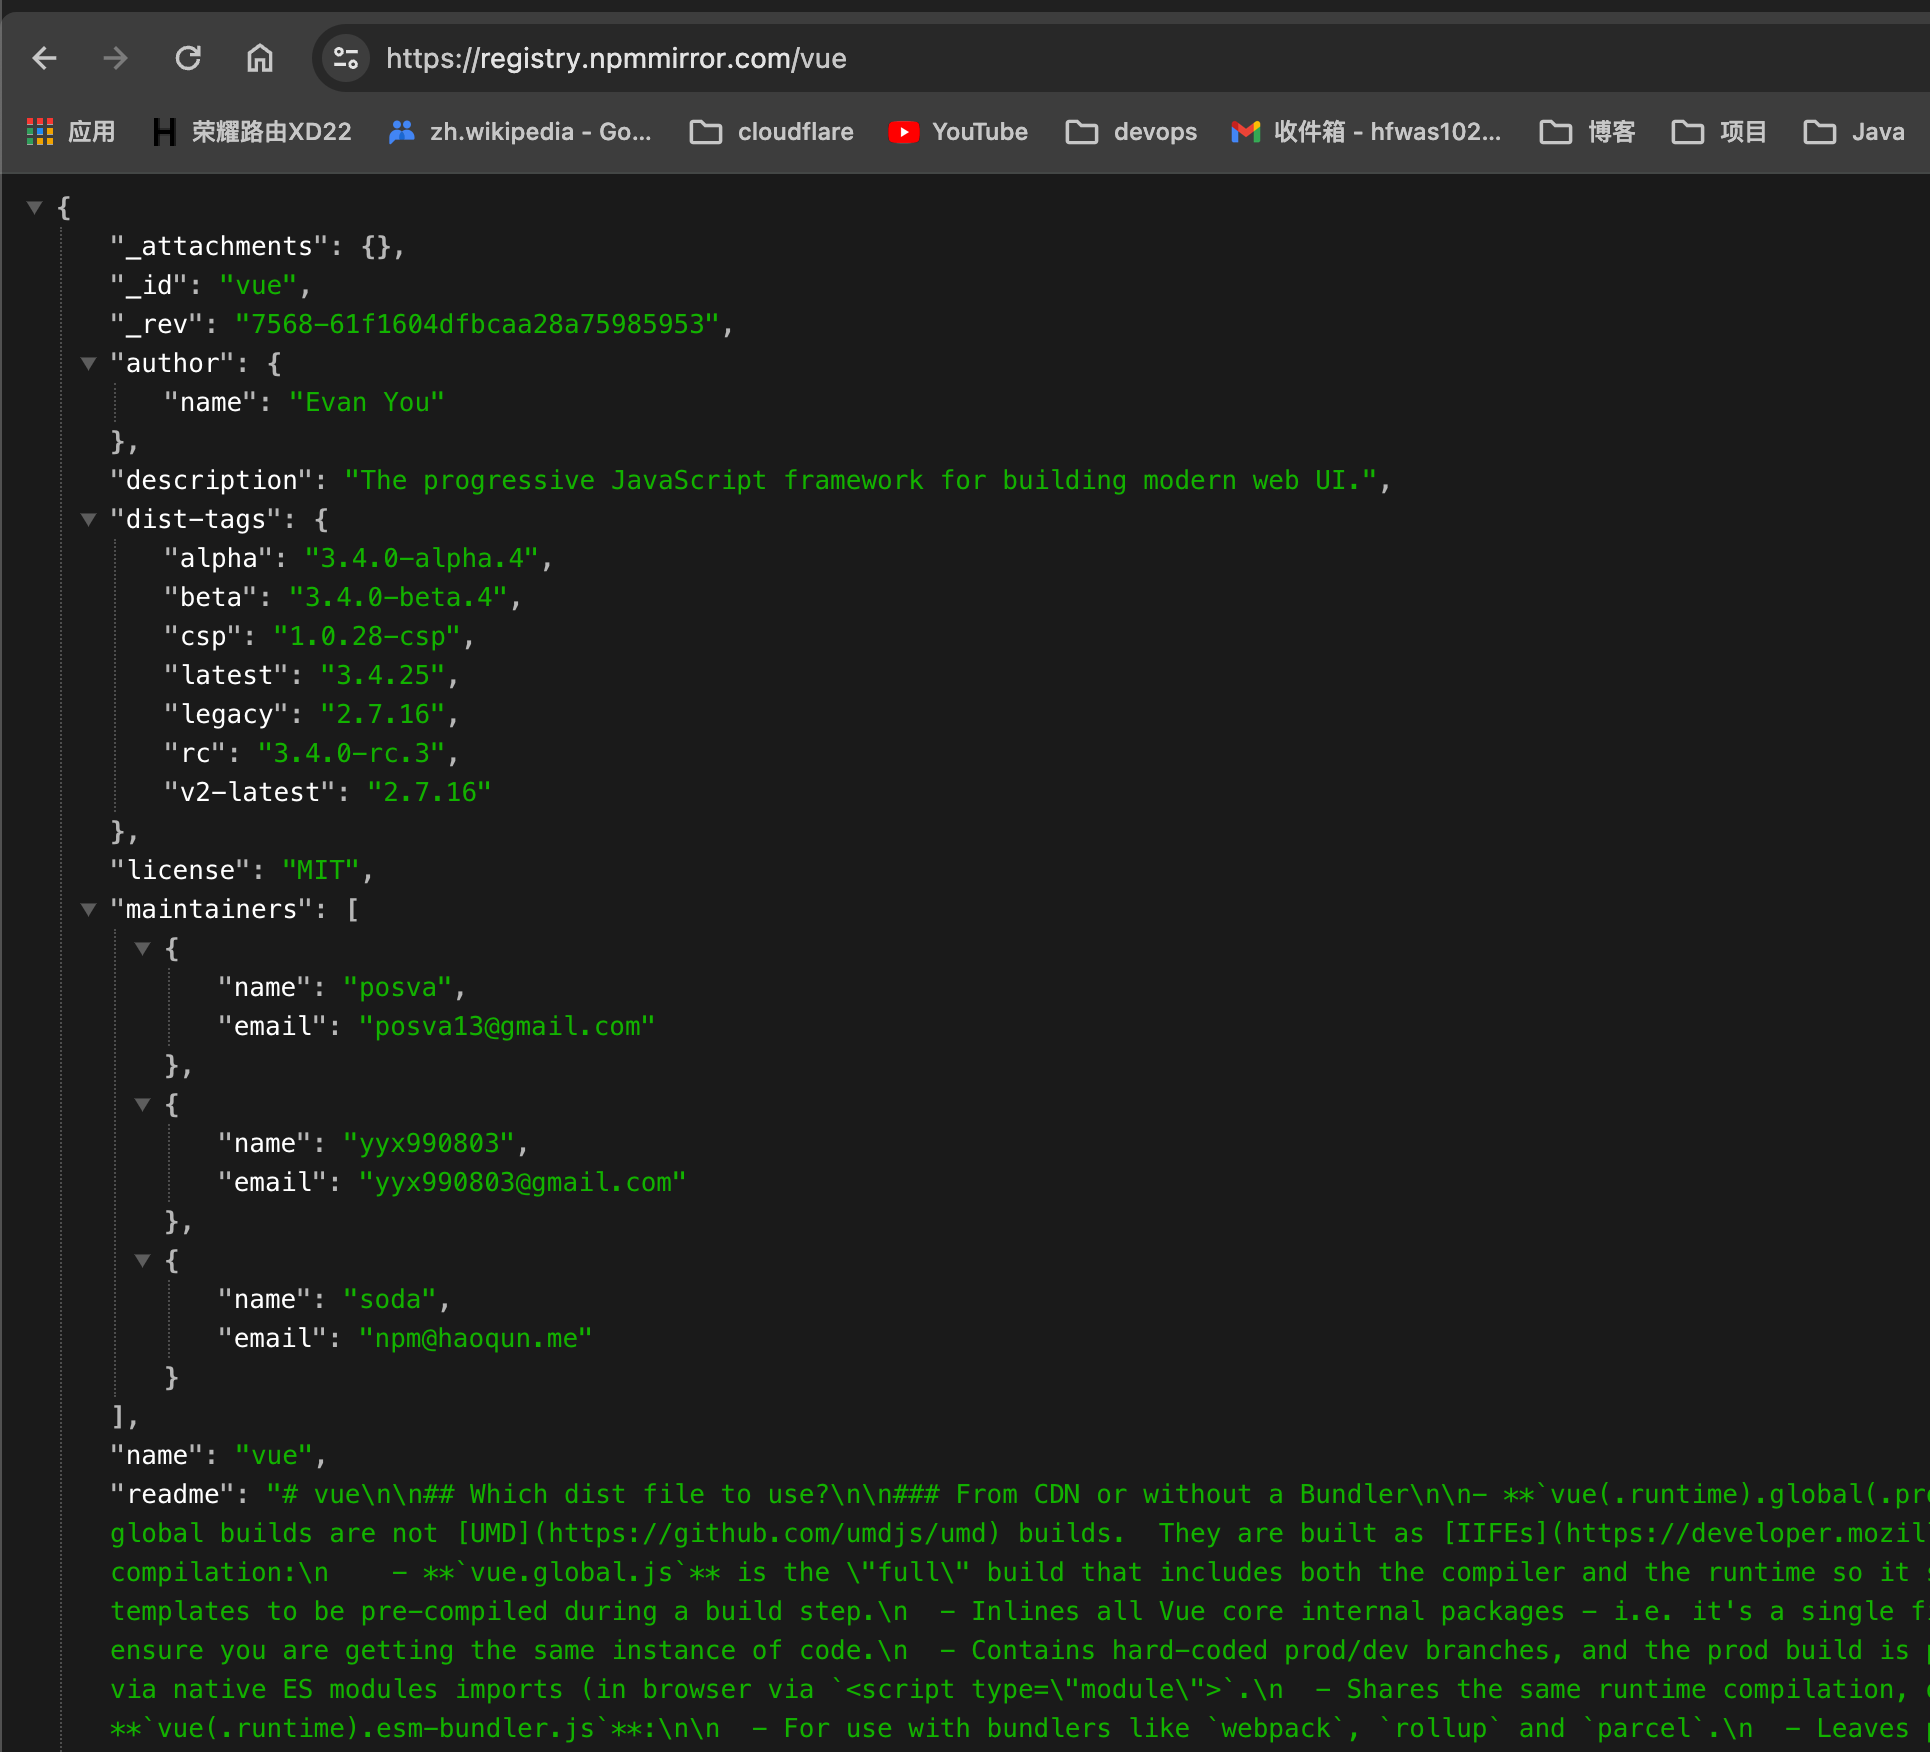This screenshot has width=1930, height=1752.
Task: Click the "yyx990803" maintainer name value
Action: click(429, 1143)
